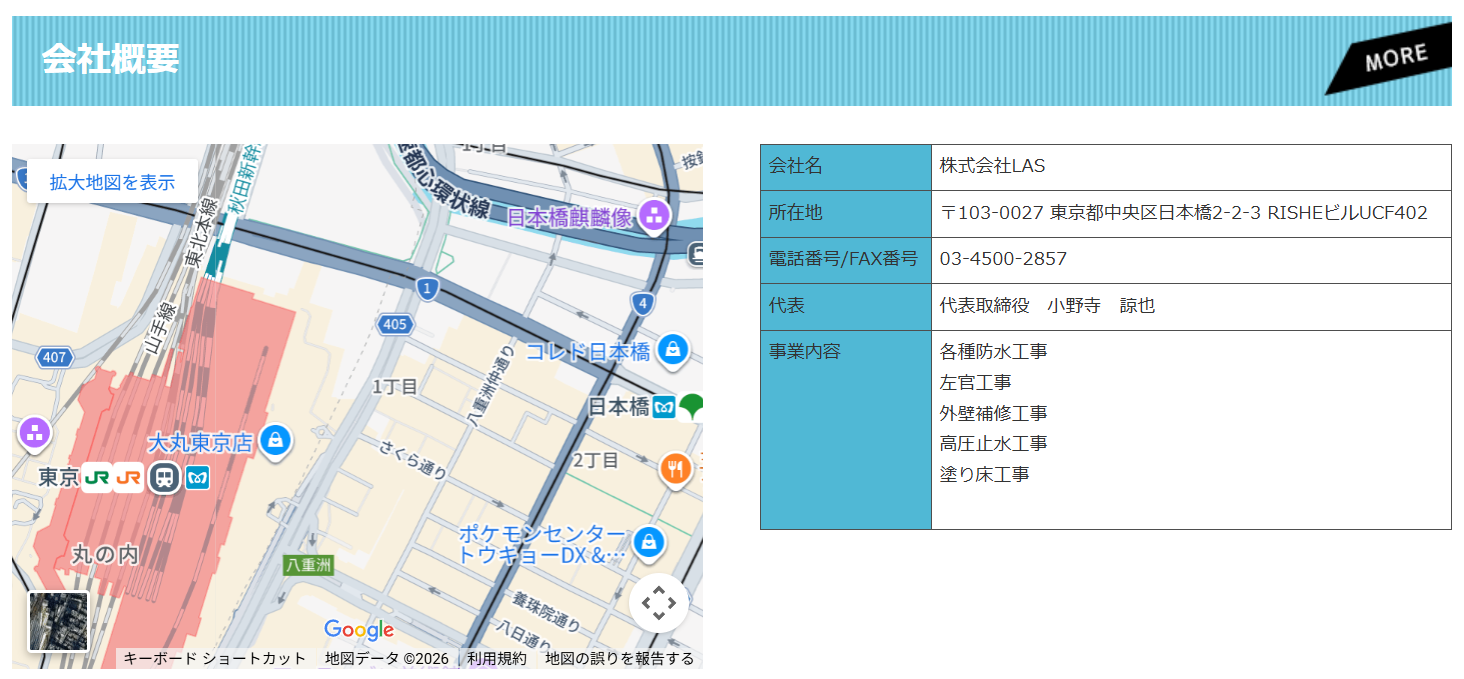Screen dimensions: 1464x679
Task: Open the enlarged map via 拡大地図を表示
Action: tap(111, 181)
